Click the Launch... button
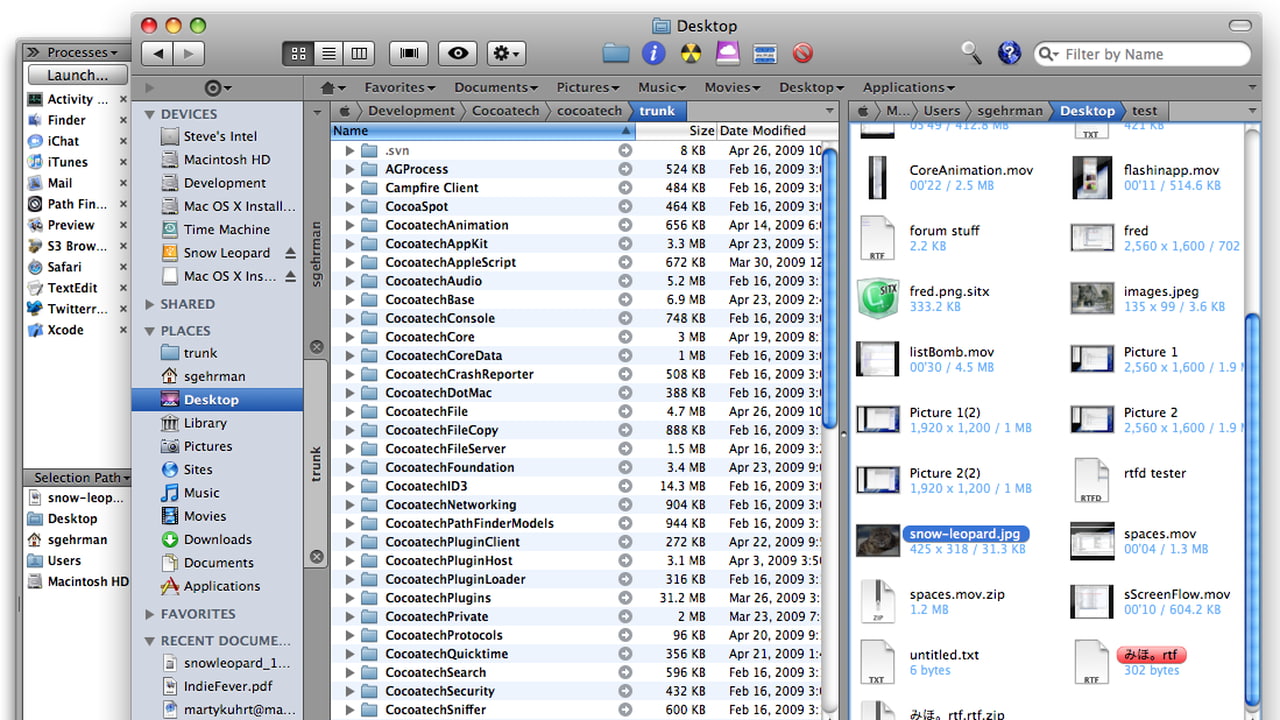1280x720 pixels. pos(77,75)
